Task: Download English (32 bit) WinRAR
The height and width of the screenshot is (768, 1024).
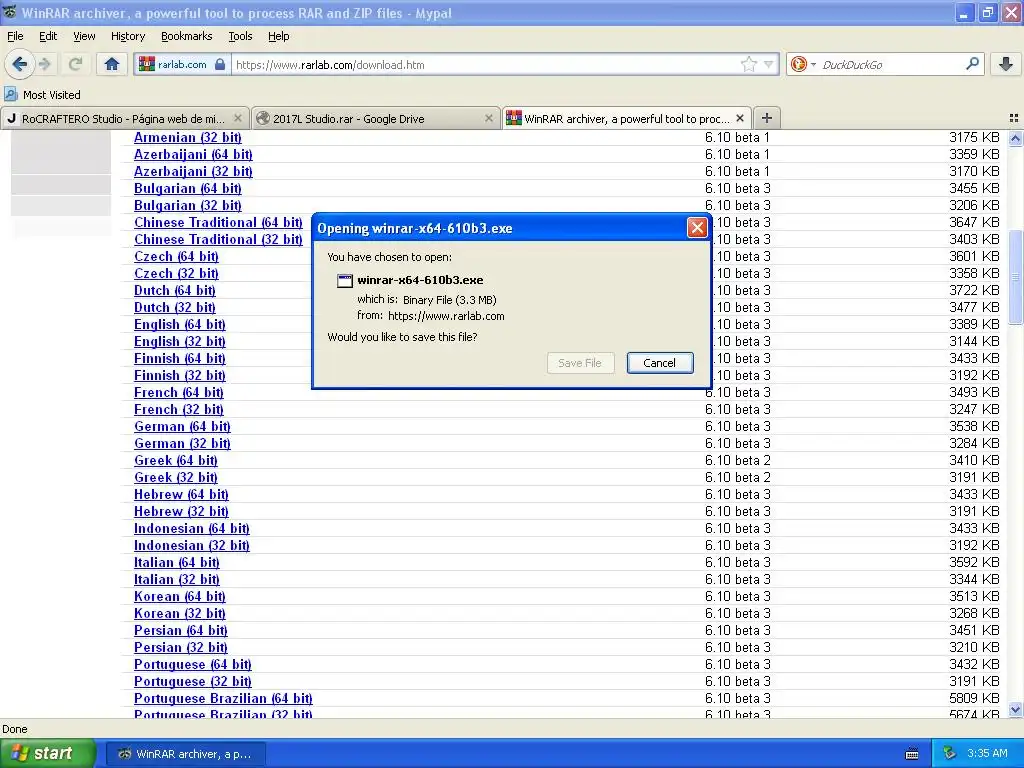Action: (x=180, y=342)
